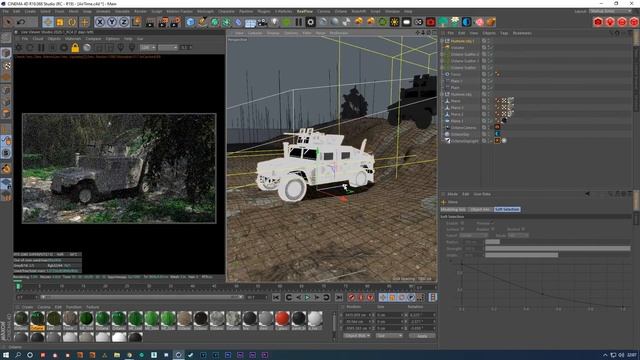Screen dimensions: 640x360
Task: Click the Render View clapperboard icon
Action: tap(150, 22)
